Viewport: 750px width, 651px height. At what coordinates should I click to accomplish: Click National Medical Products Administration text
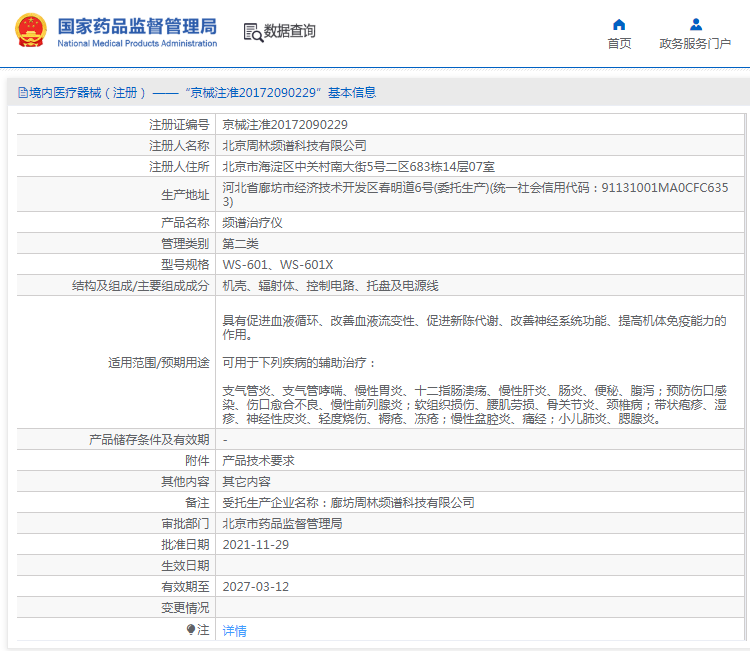click(137, 44)
